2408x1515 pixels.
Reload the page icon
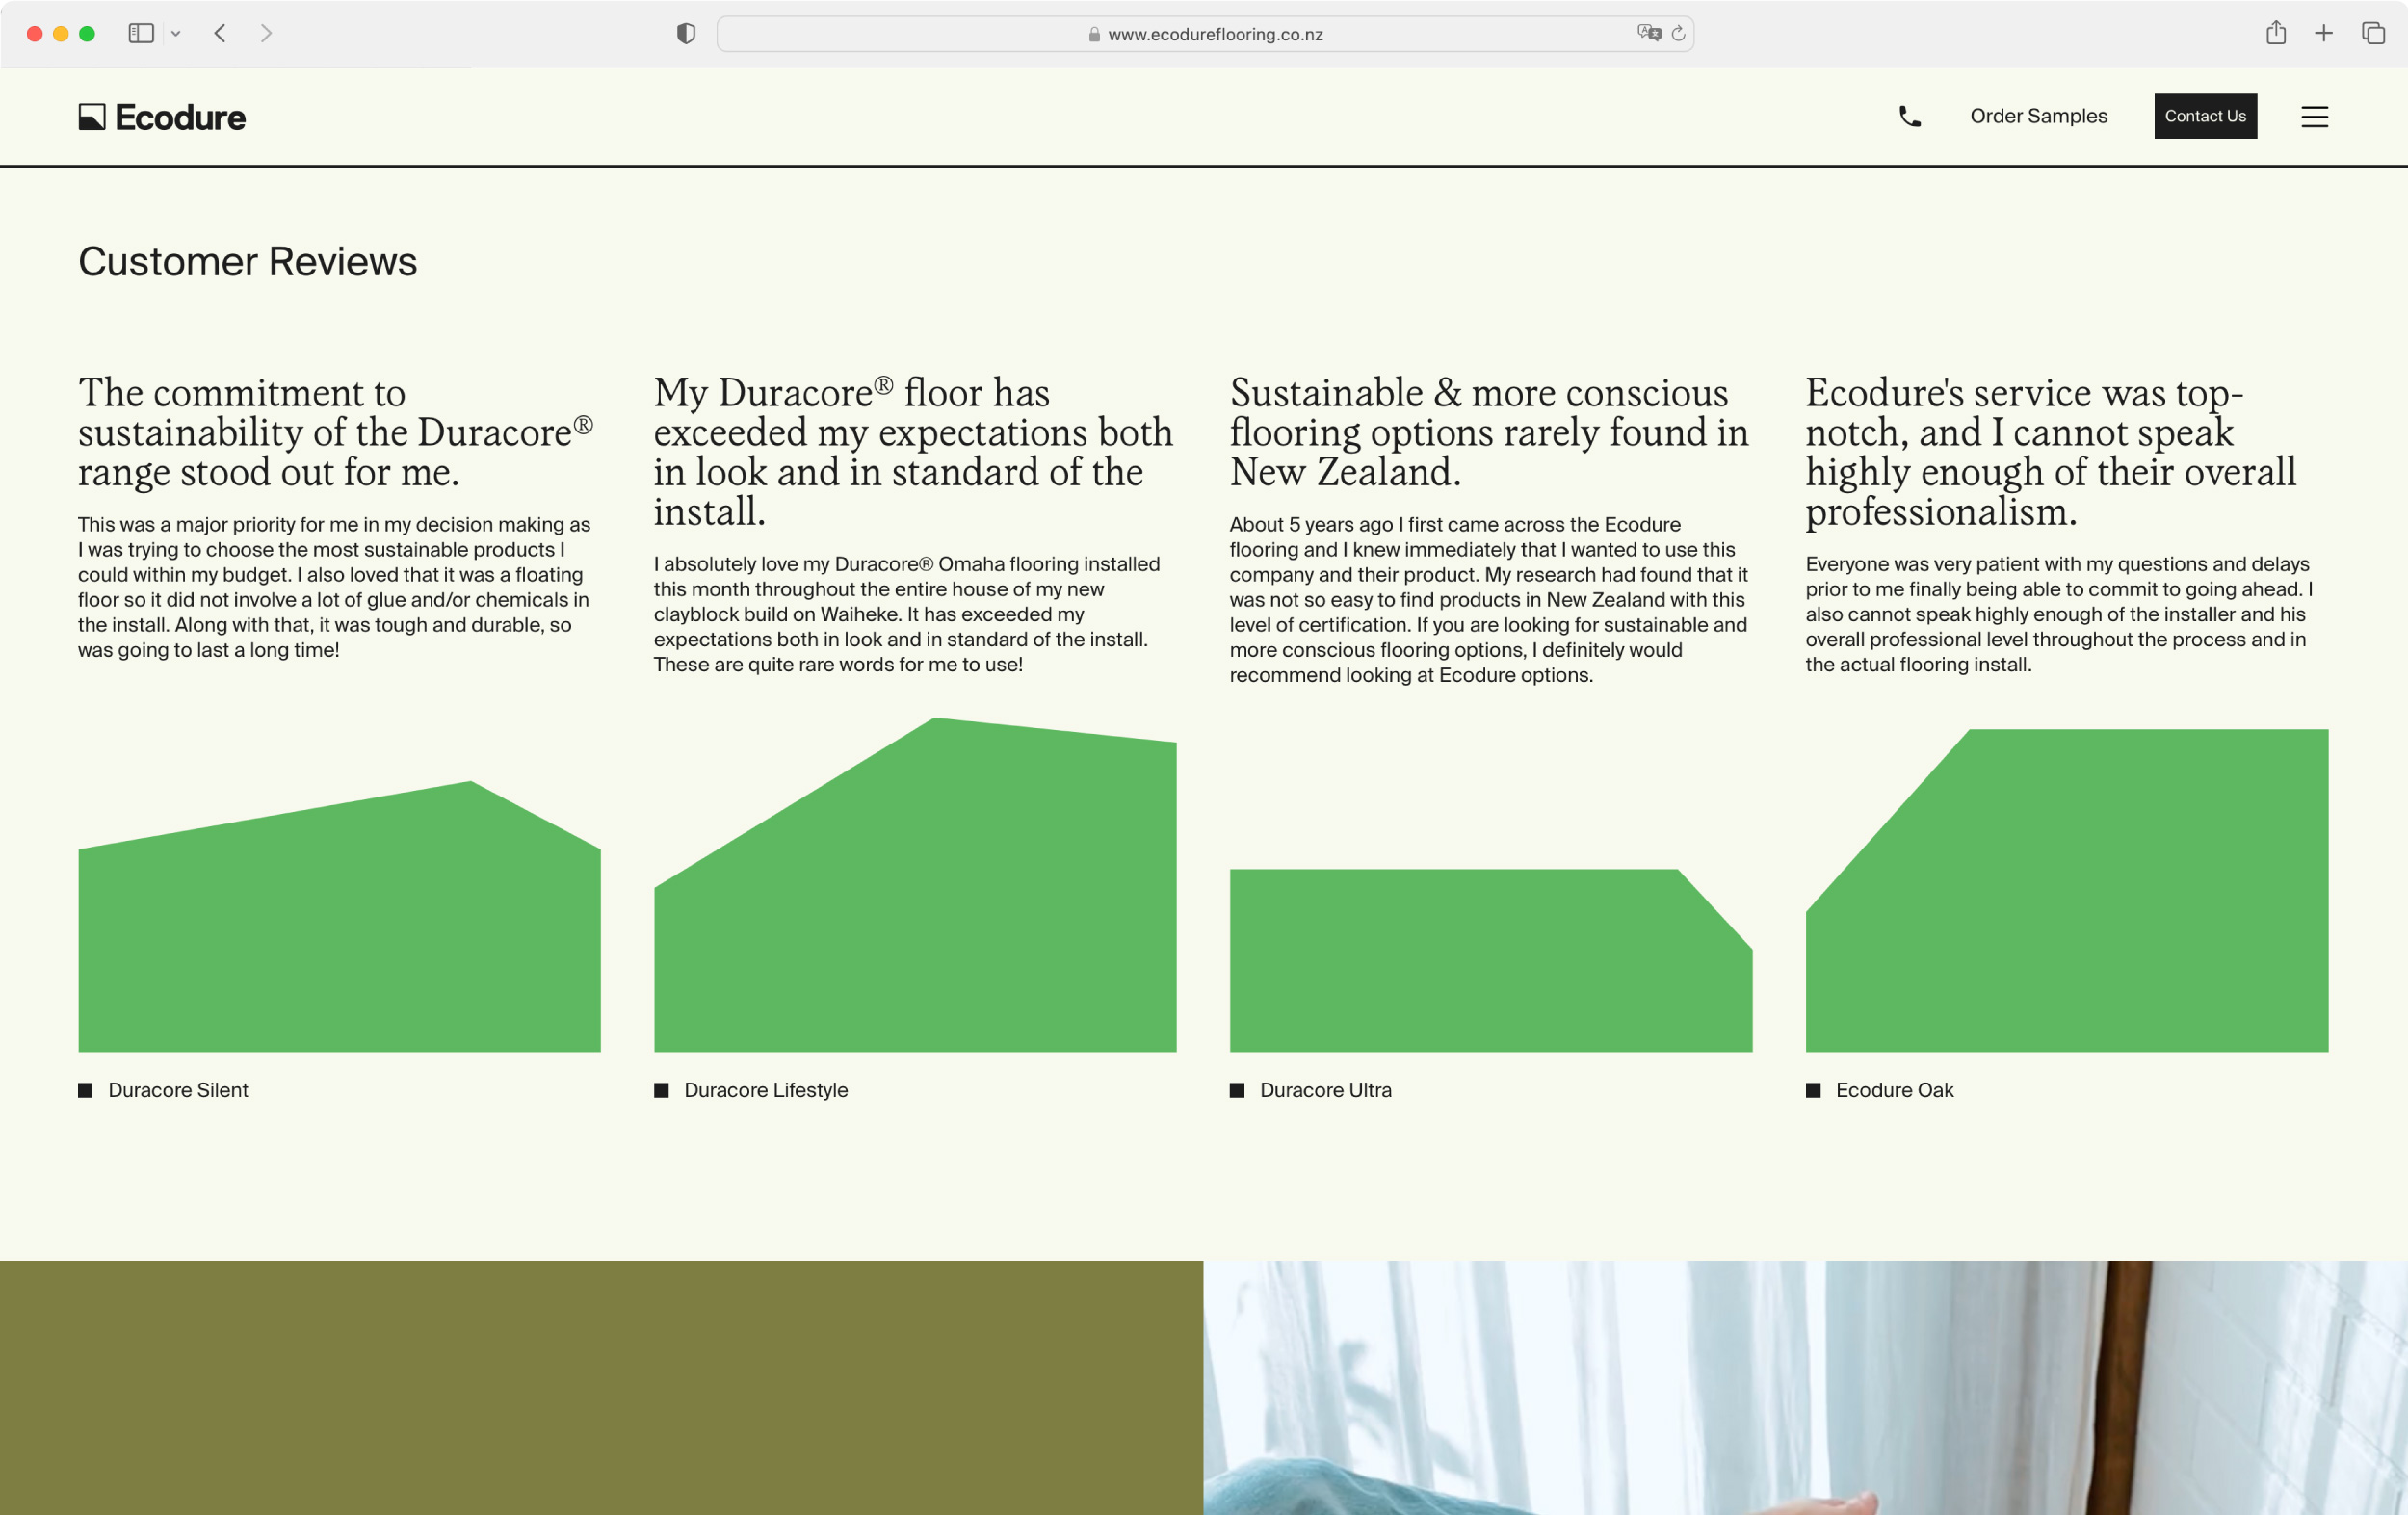(x=1678, y=33)
